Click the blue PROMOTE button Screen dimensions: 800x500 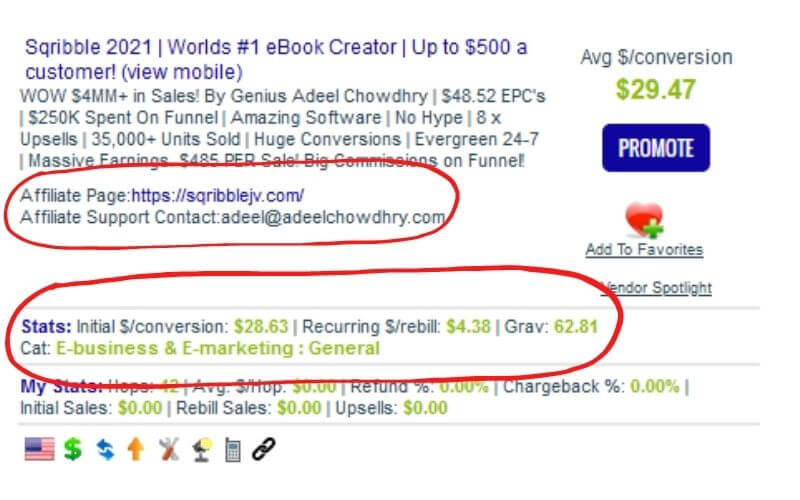[656, 148]
